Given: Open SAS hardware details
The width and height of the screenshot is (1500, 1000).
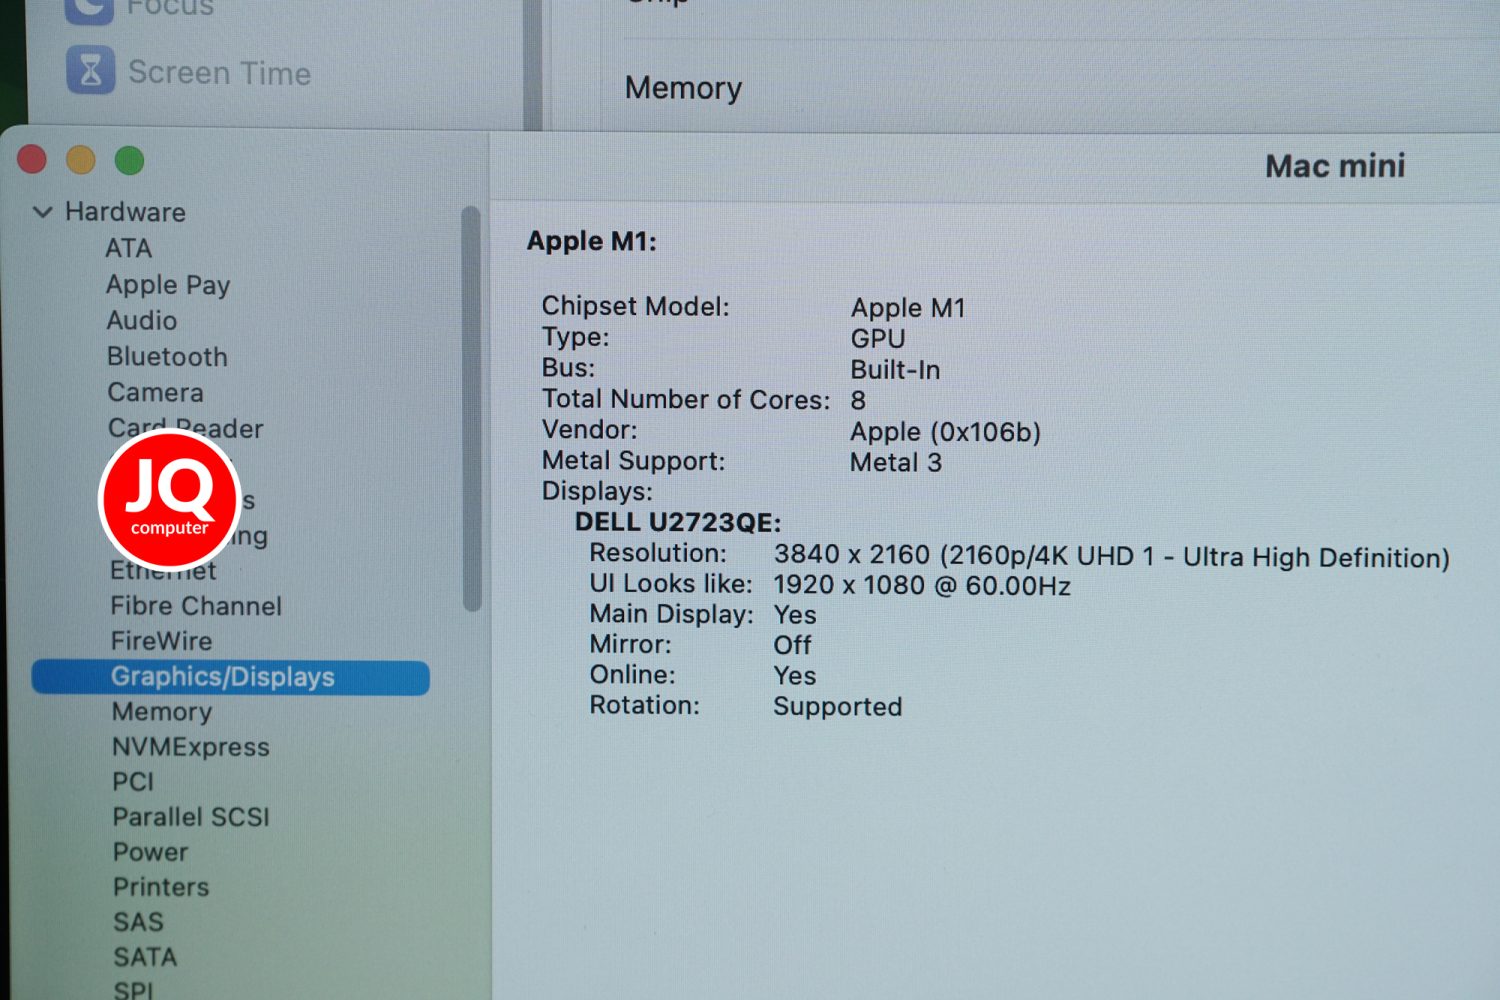Looking at the screenshot, I should [138, 922].
